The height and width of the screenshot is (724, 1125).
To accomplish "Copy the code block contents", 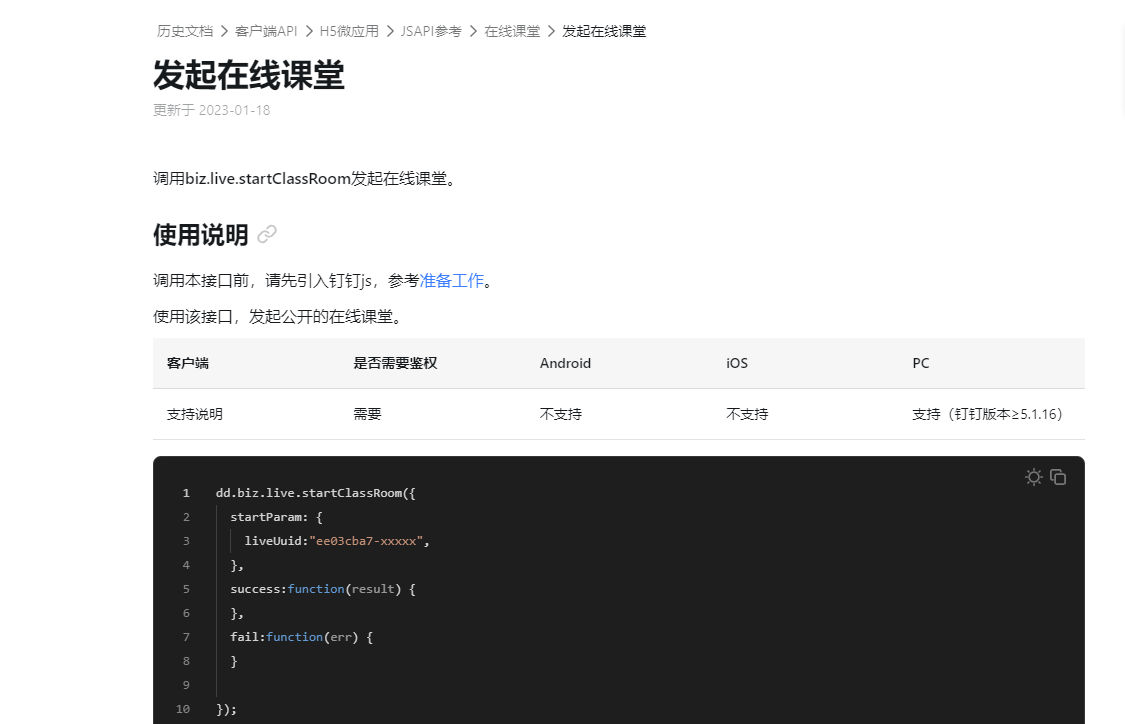I will click(1058, 477).
